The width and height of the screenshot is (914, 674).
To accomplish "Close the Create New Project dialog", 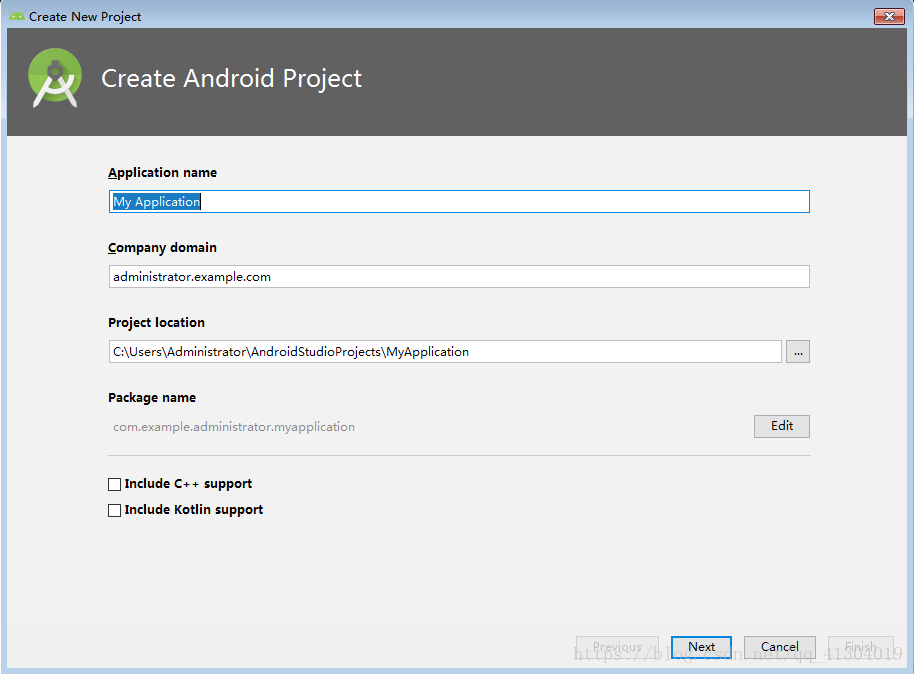I will 889,16.
